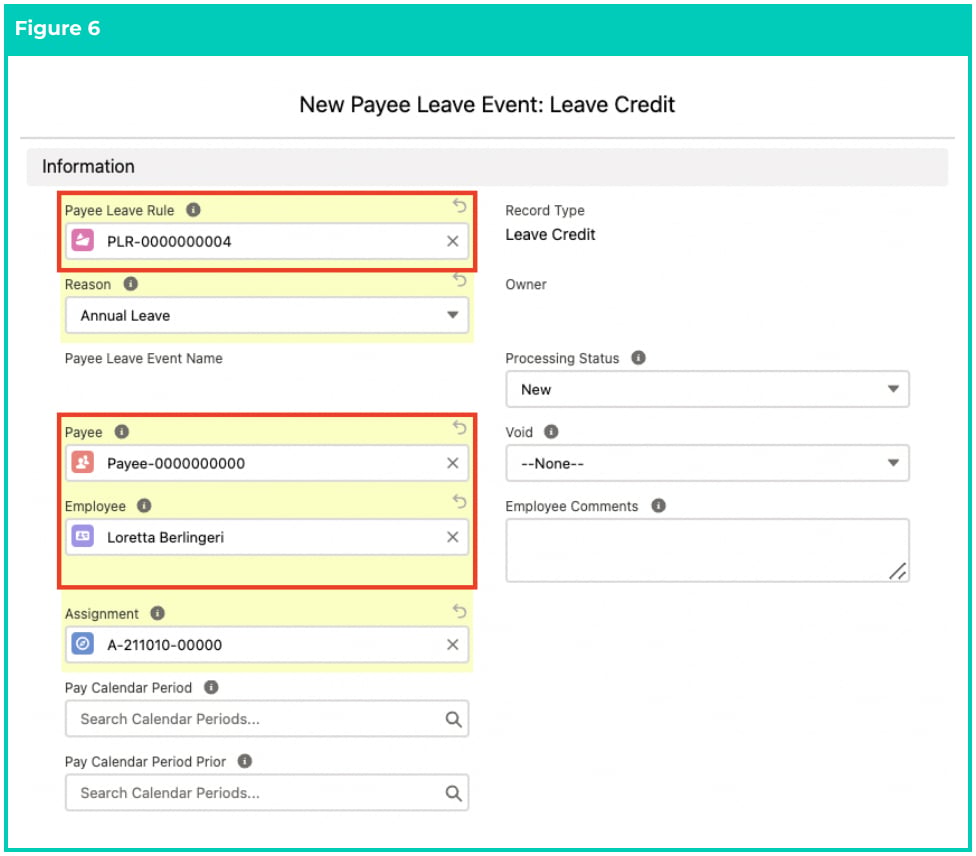This screenshot has width=976, height=856.
Task: Clear the Loretta Berlingeri selection
Action: [x=453, y=537]
